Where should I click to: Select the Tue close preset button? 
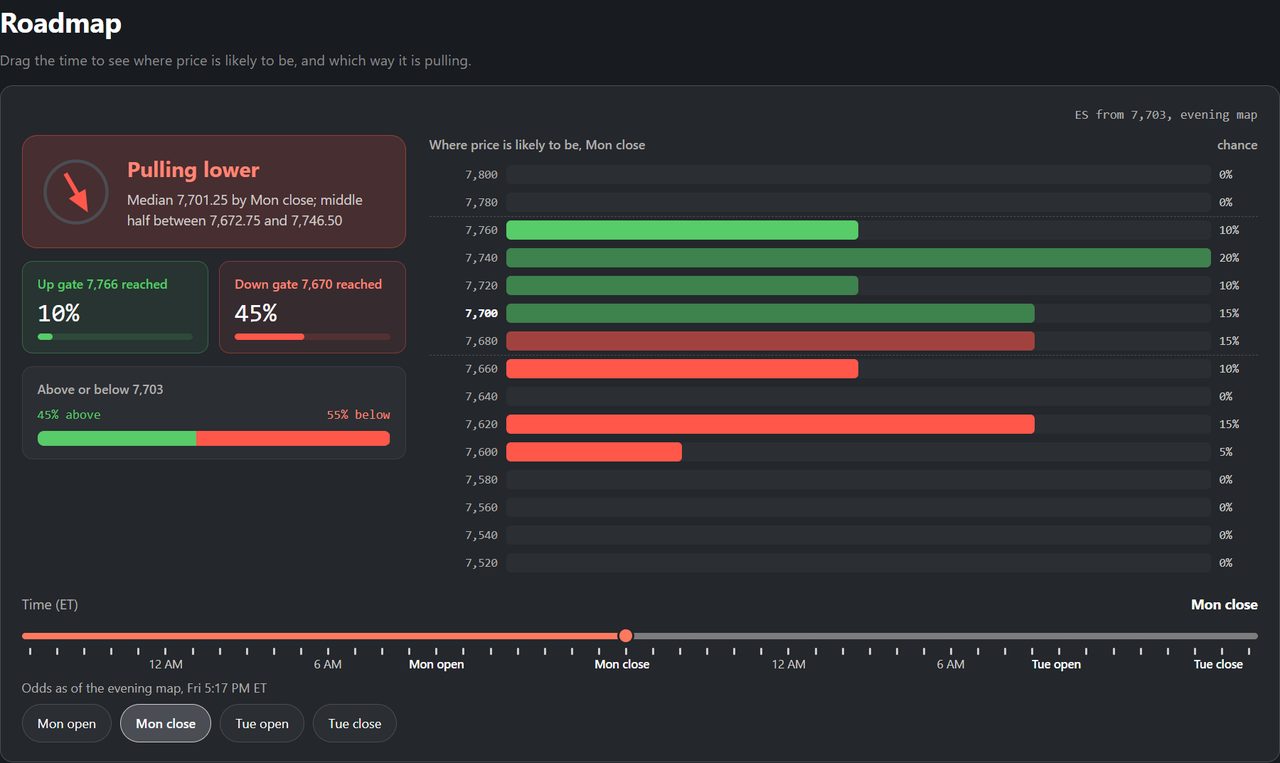pyautogui.click(x=355, y=724)
